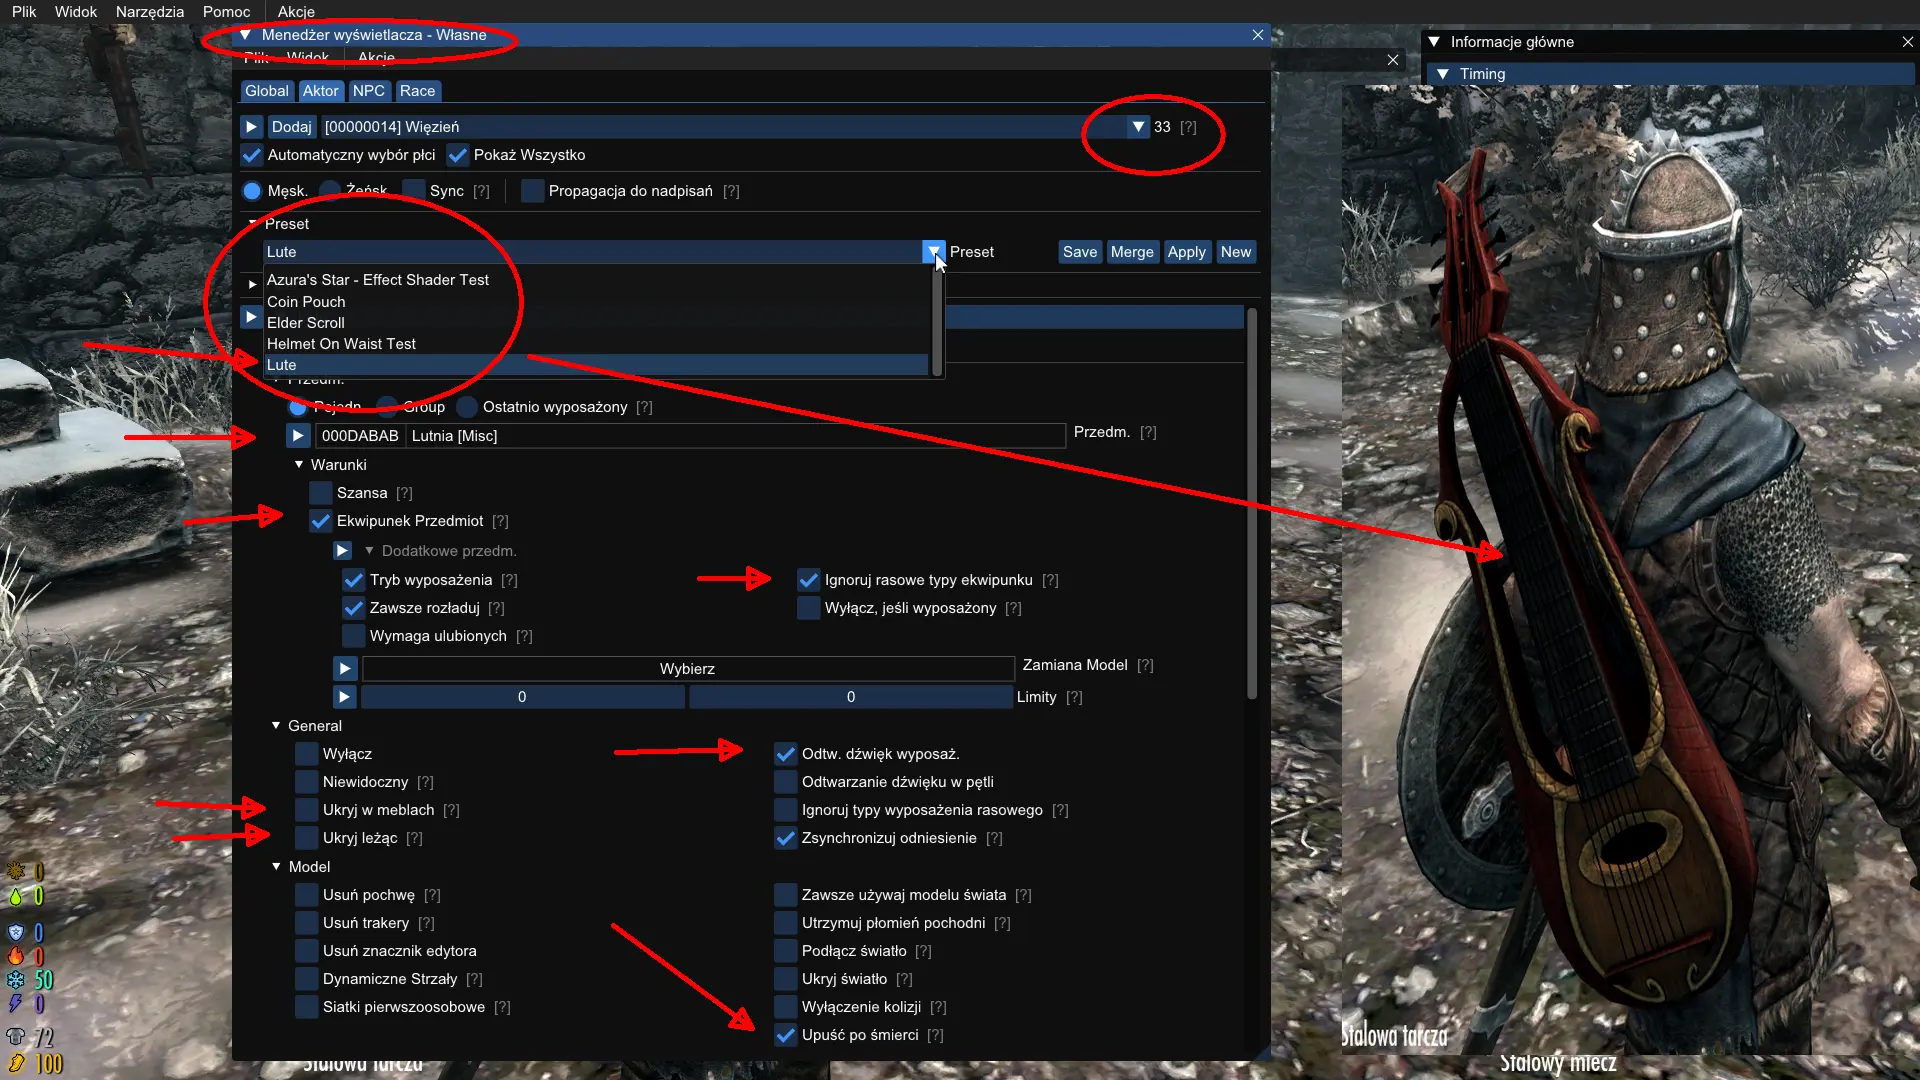1920x1080 pixels.
Task: Open the Preset combo box dropdown arrow
Action: coord(933,252)
